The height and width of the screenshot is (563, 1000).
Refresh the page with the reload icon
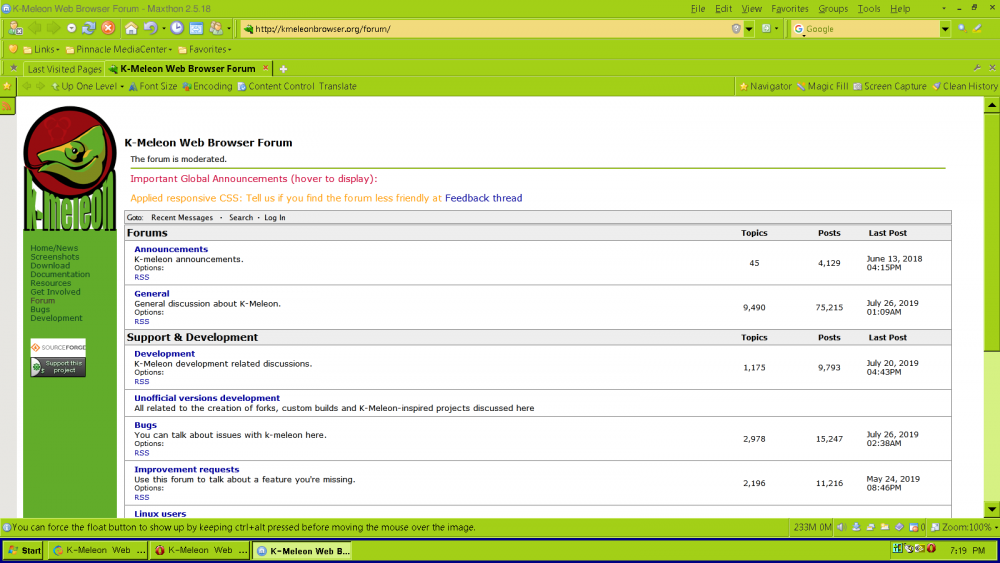point(89,28)
